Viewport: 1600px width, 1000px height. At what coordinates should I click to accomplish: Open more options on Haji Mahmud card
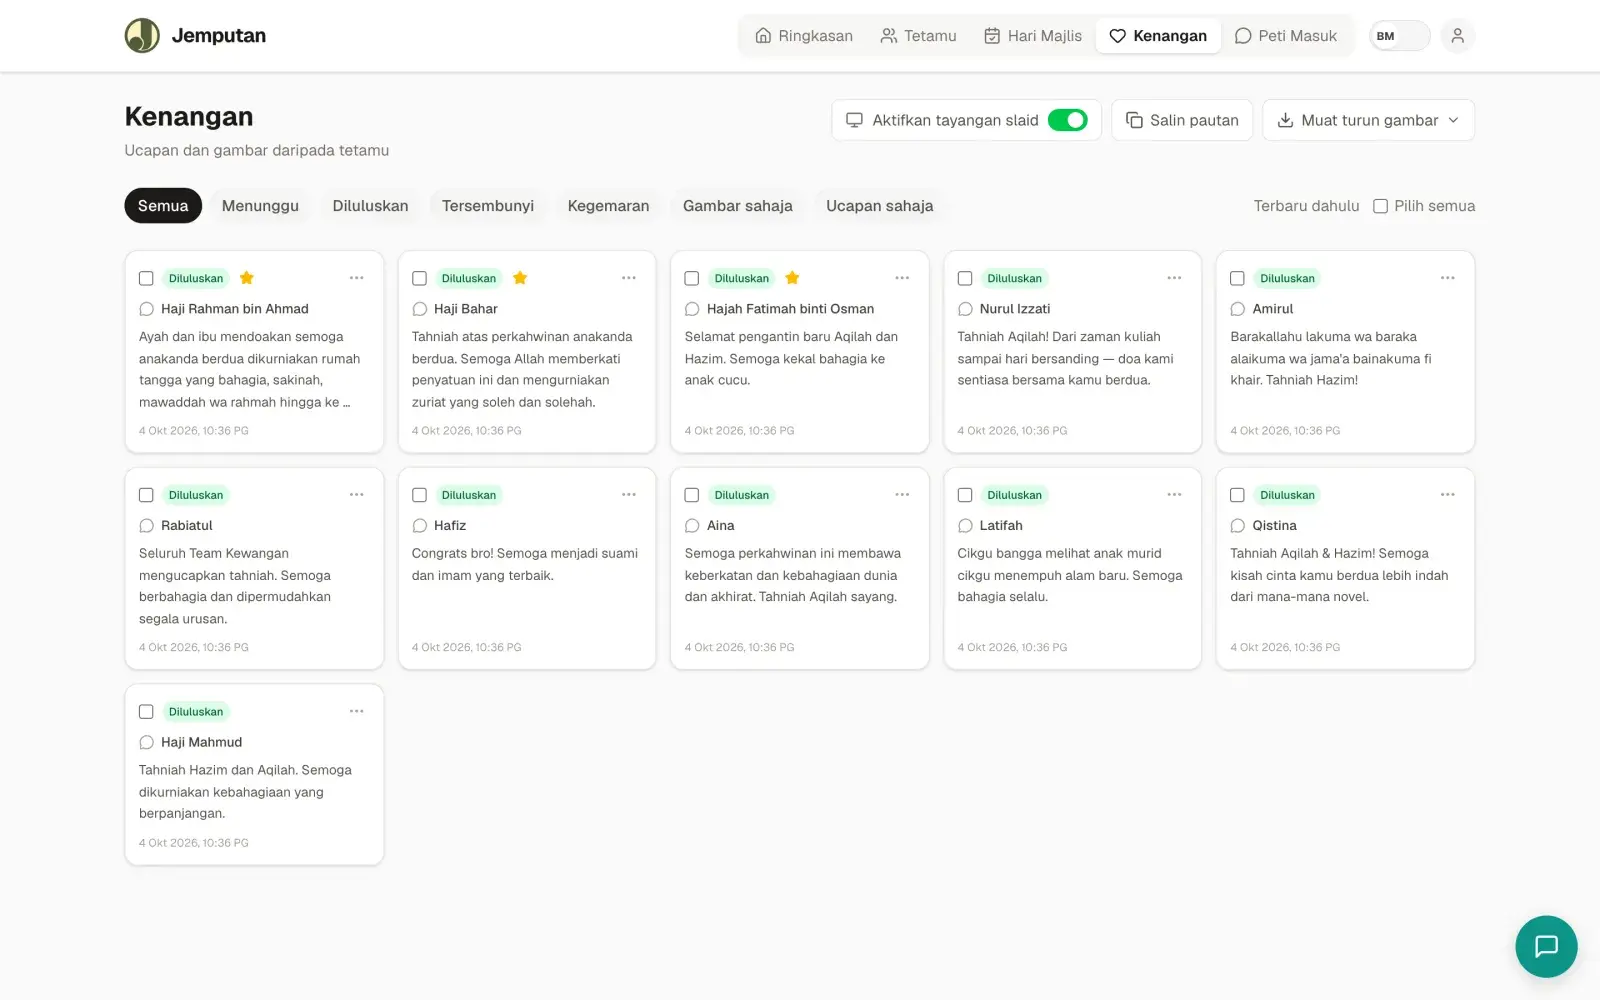(x=357, y=712)
